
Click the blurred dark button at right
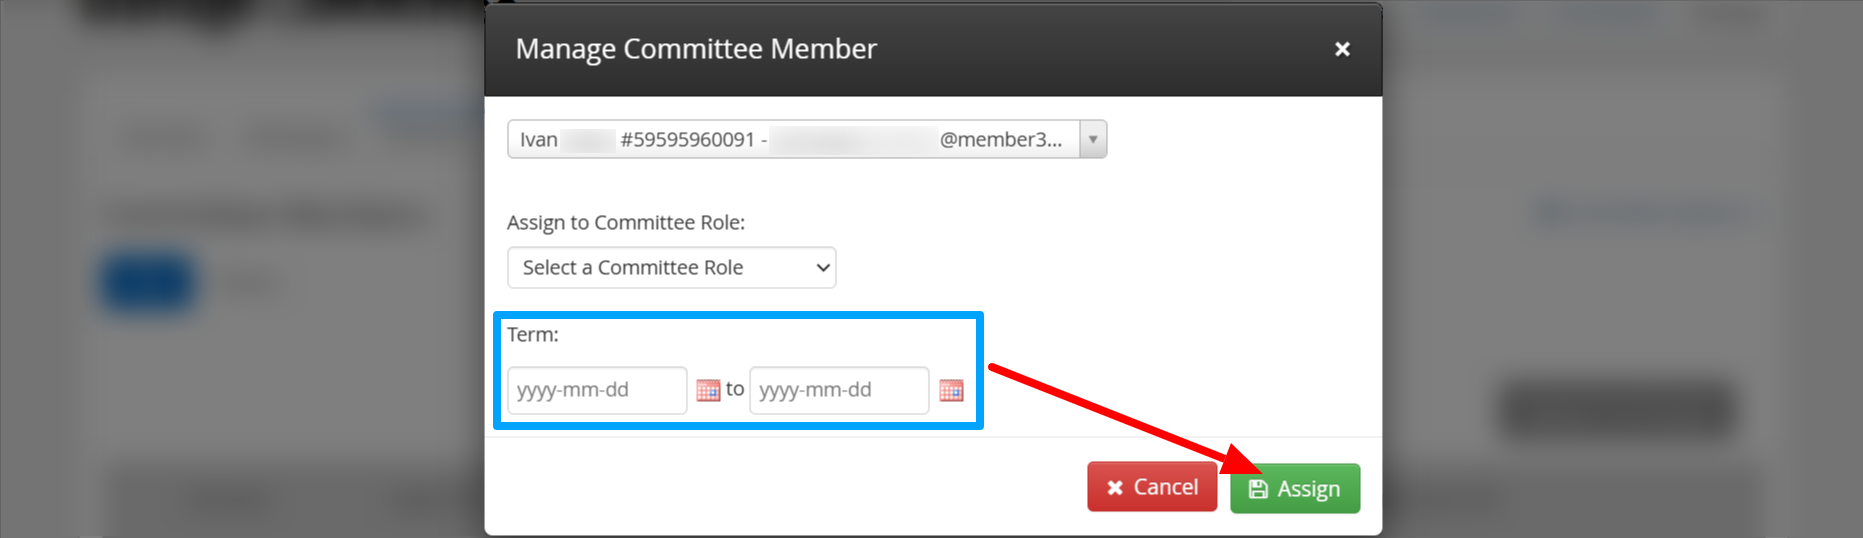pyautogui.click(x=1617, y=410)
